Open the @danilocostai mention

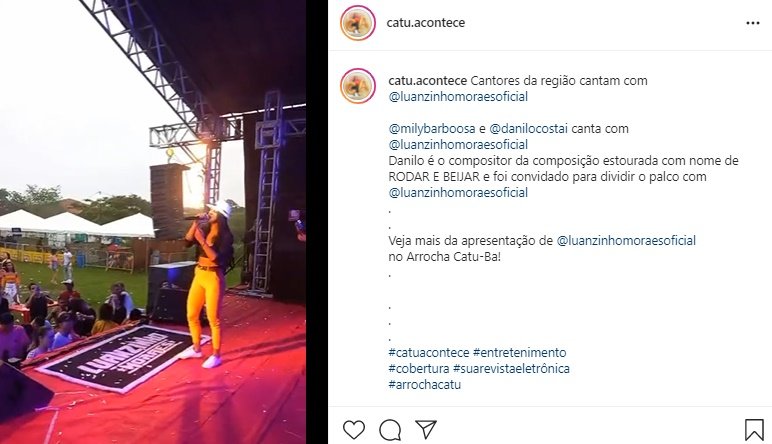coord(528,129)
